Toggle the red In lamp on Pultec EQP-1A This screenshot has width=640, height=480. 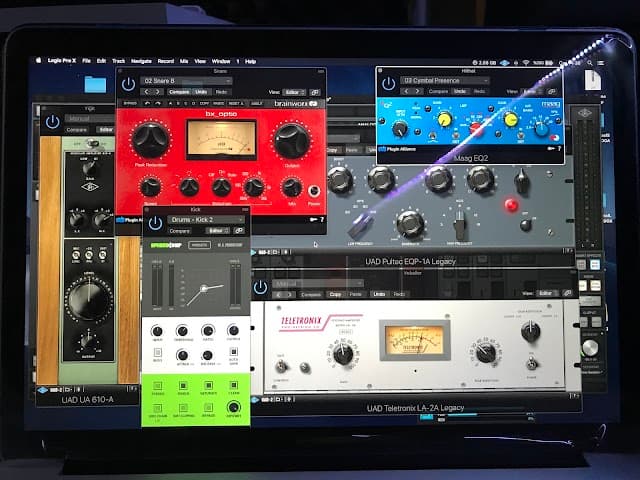511,204
